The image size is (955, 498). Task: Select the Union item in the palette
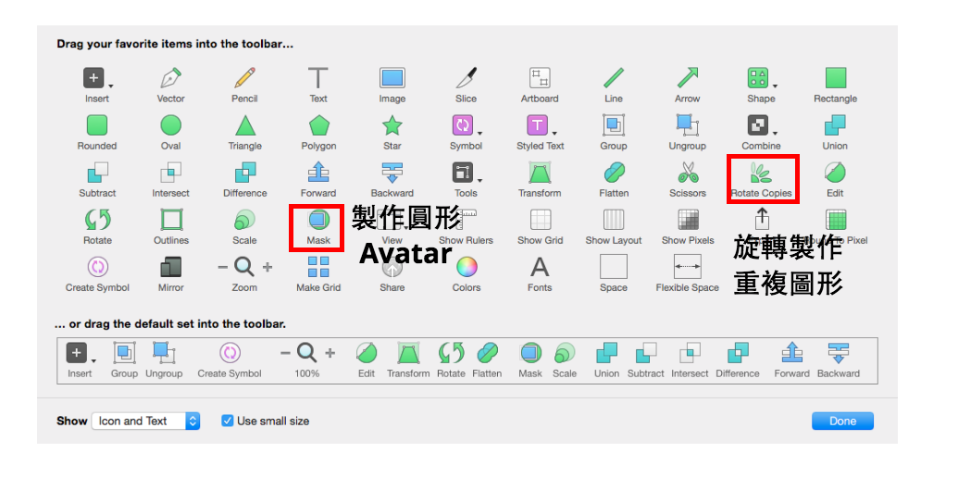point(835,133)
